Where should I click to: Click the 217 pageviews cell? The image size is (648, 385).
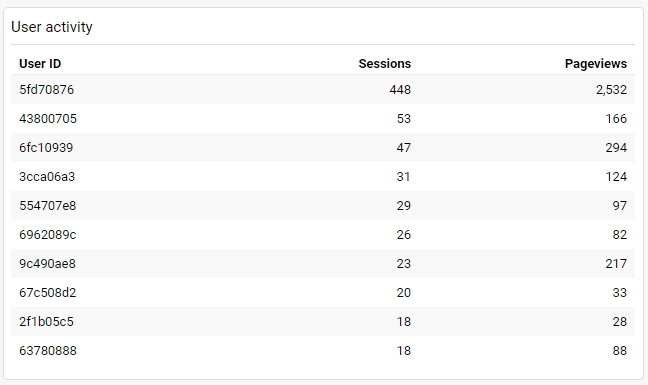[x=616, y=264]
